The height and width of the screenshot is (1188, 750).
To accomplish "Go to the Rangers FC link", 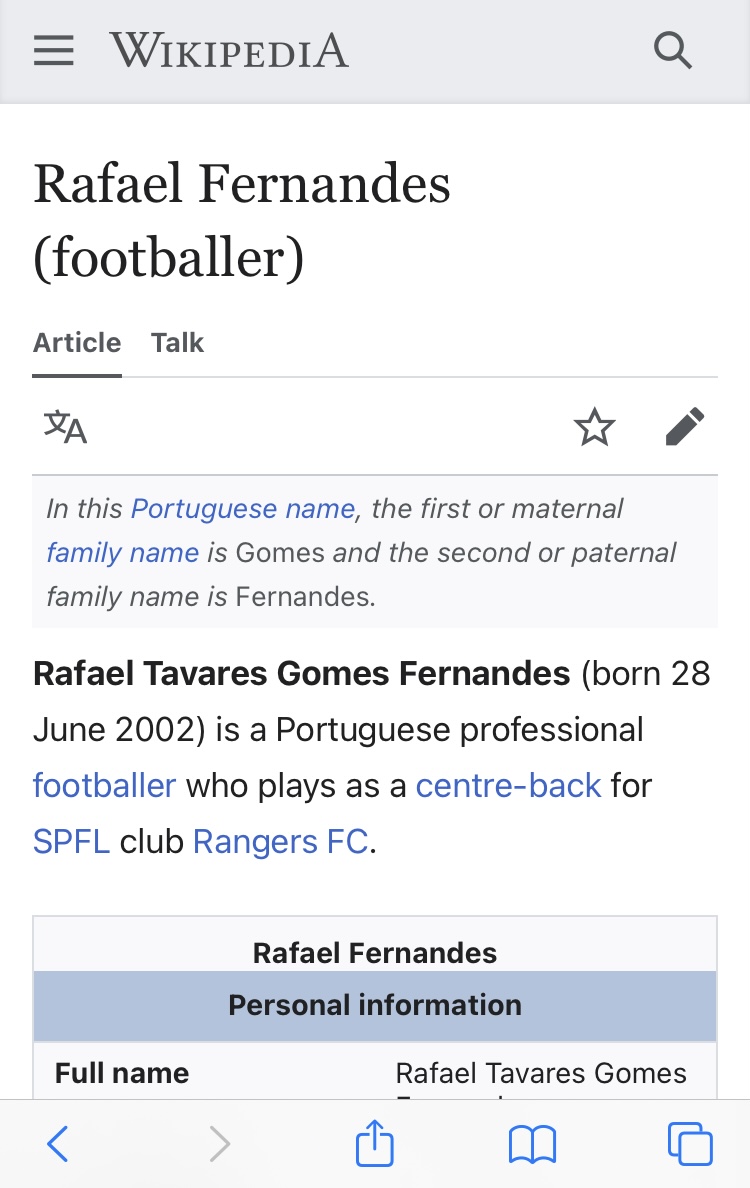I will [281, 842].
